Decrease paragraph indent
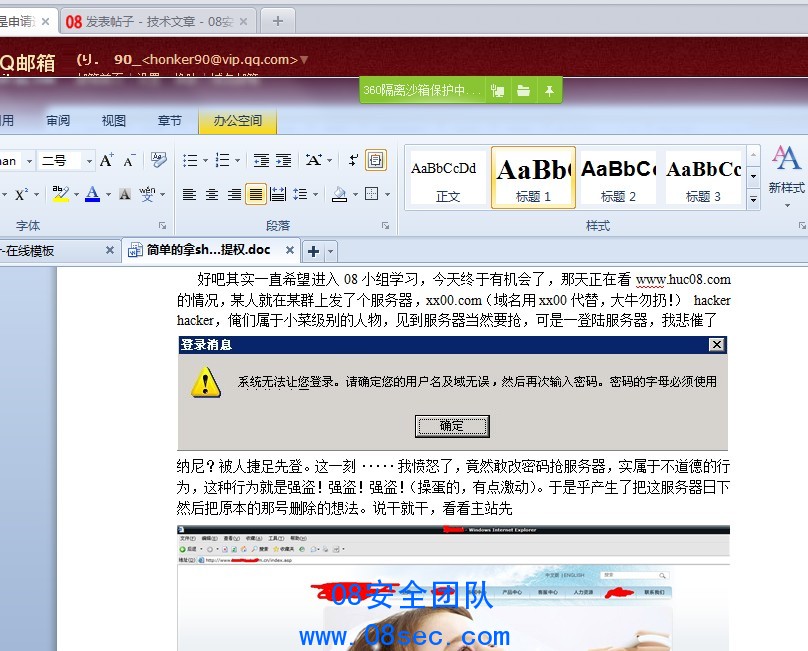 [261, 160]
